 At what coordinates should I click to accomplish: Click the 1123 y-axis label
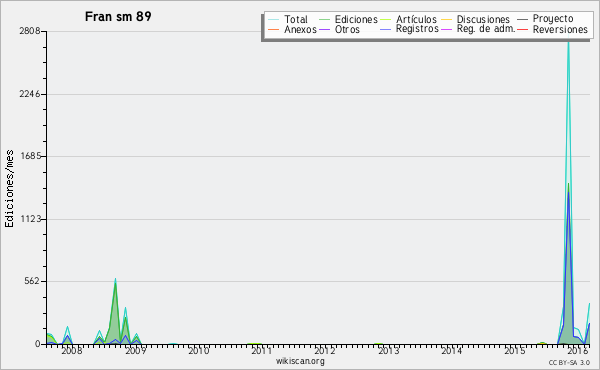click(x=30, y=219)
